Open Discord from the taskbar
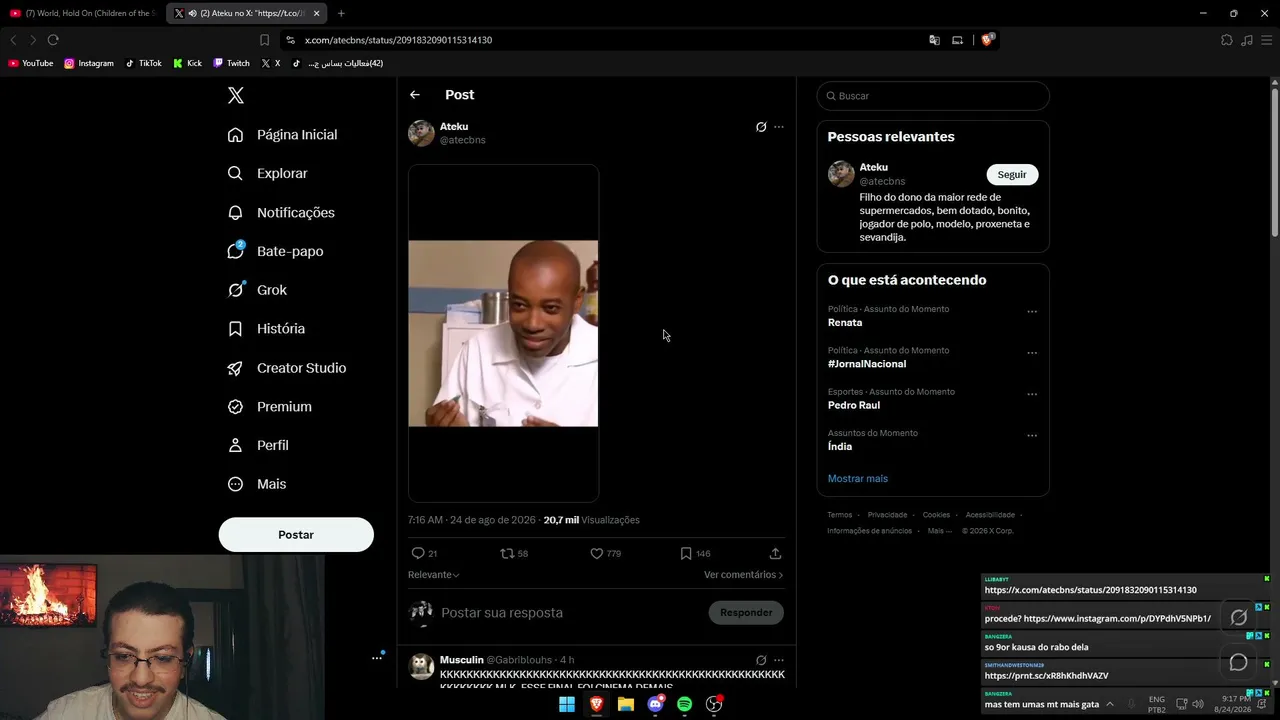 [655, 704]
